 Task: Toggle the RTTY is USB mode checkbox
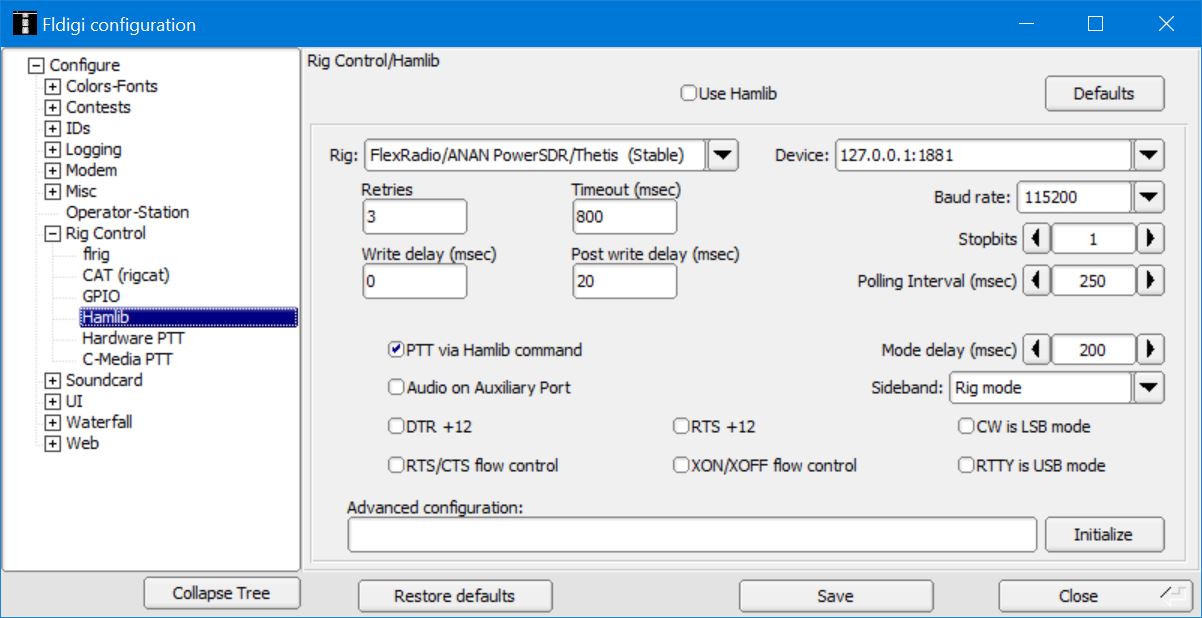pyautogui.click(x=966, y=465)
